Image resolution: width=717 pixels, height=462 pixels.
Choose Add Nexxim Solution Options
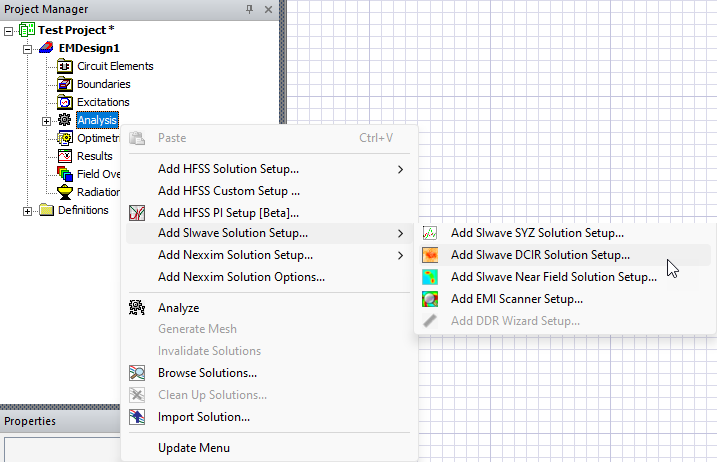(269, 277)
